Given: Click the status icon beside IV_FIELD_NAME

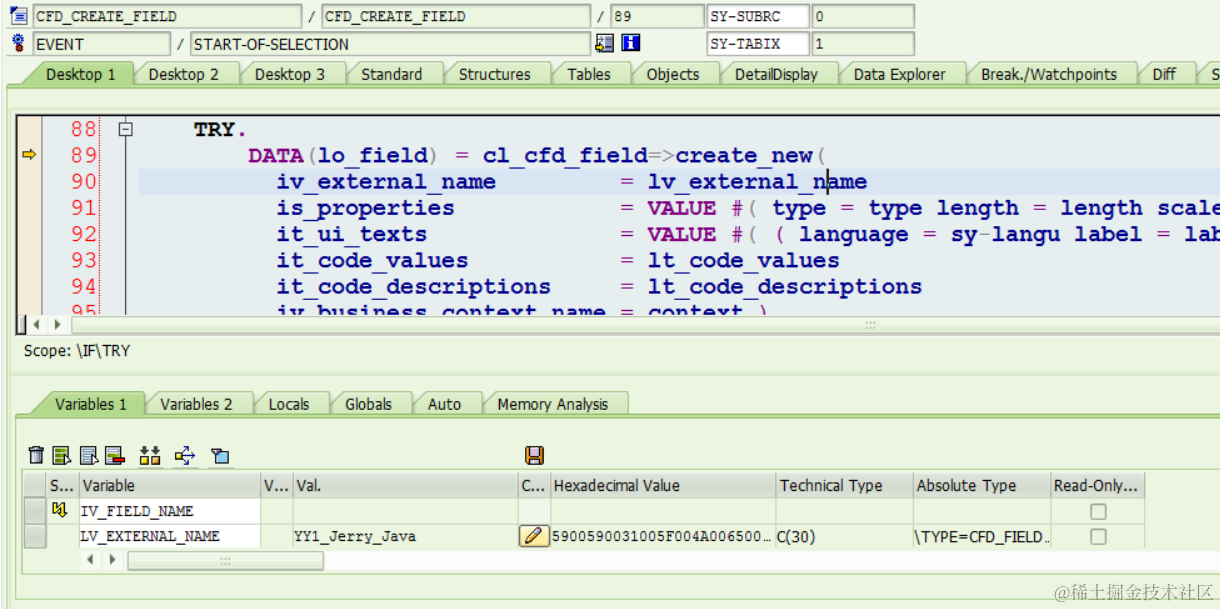Looking at the screenshot, I should (x=59, y=511).
